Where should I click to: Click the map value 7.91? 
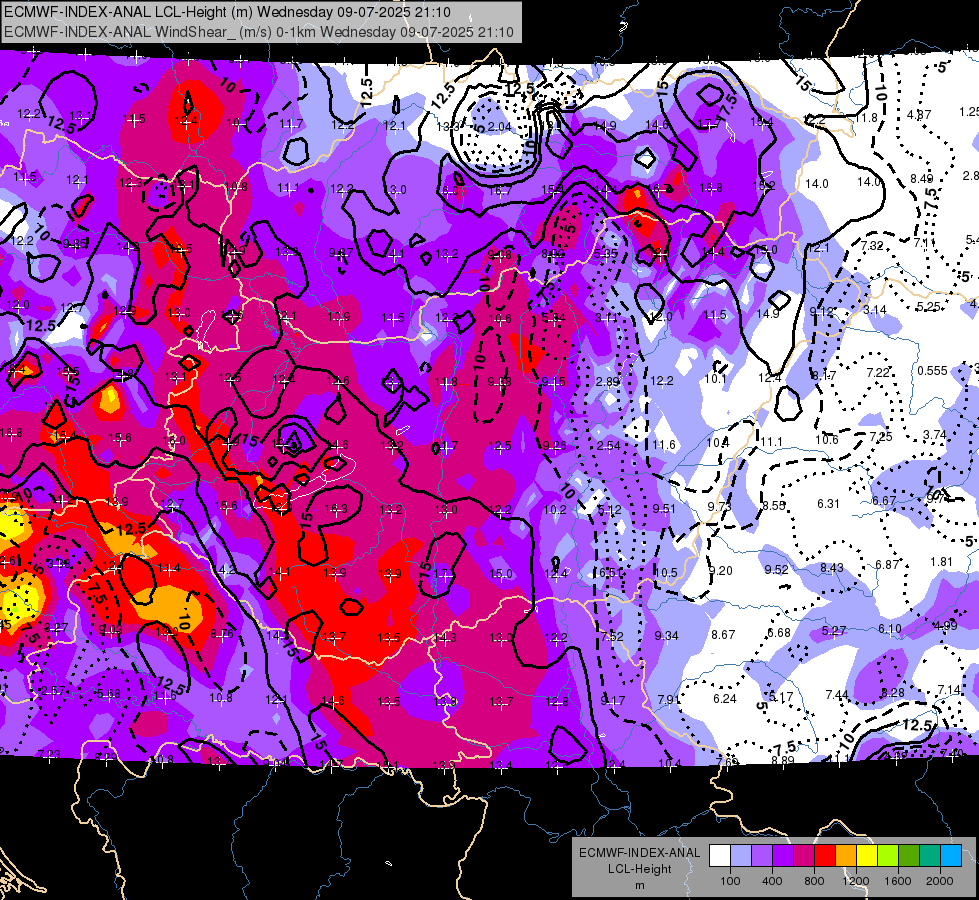669,699
